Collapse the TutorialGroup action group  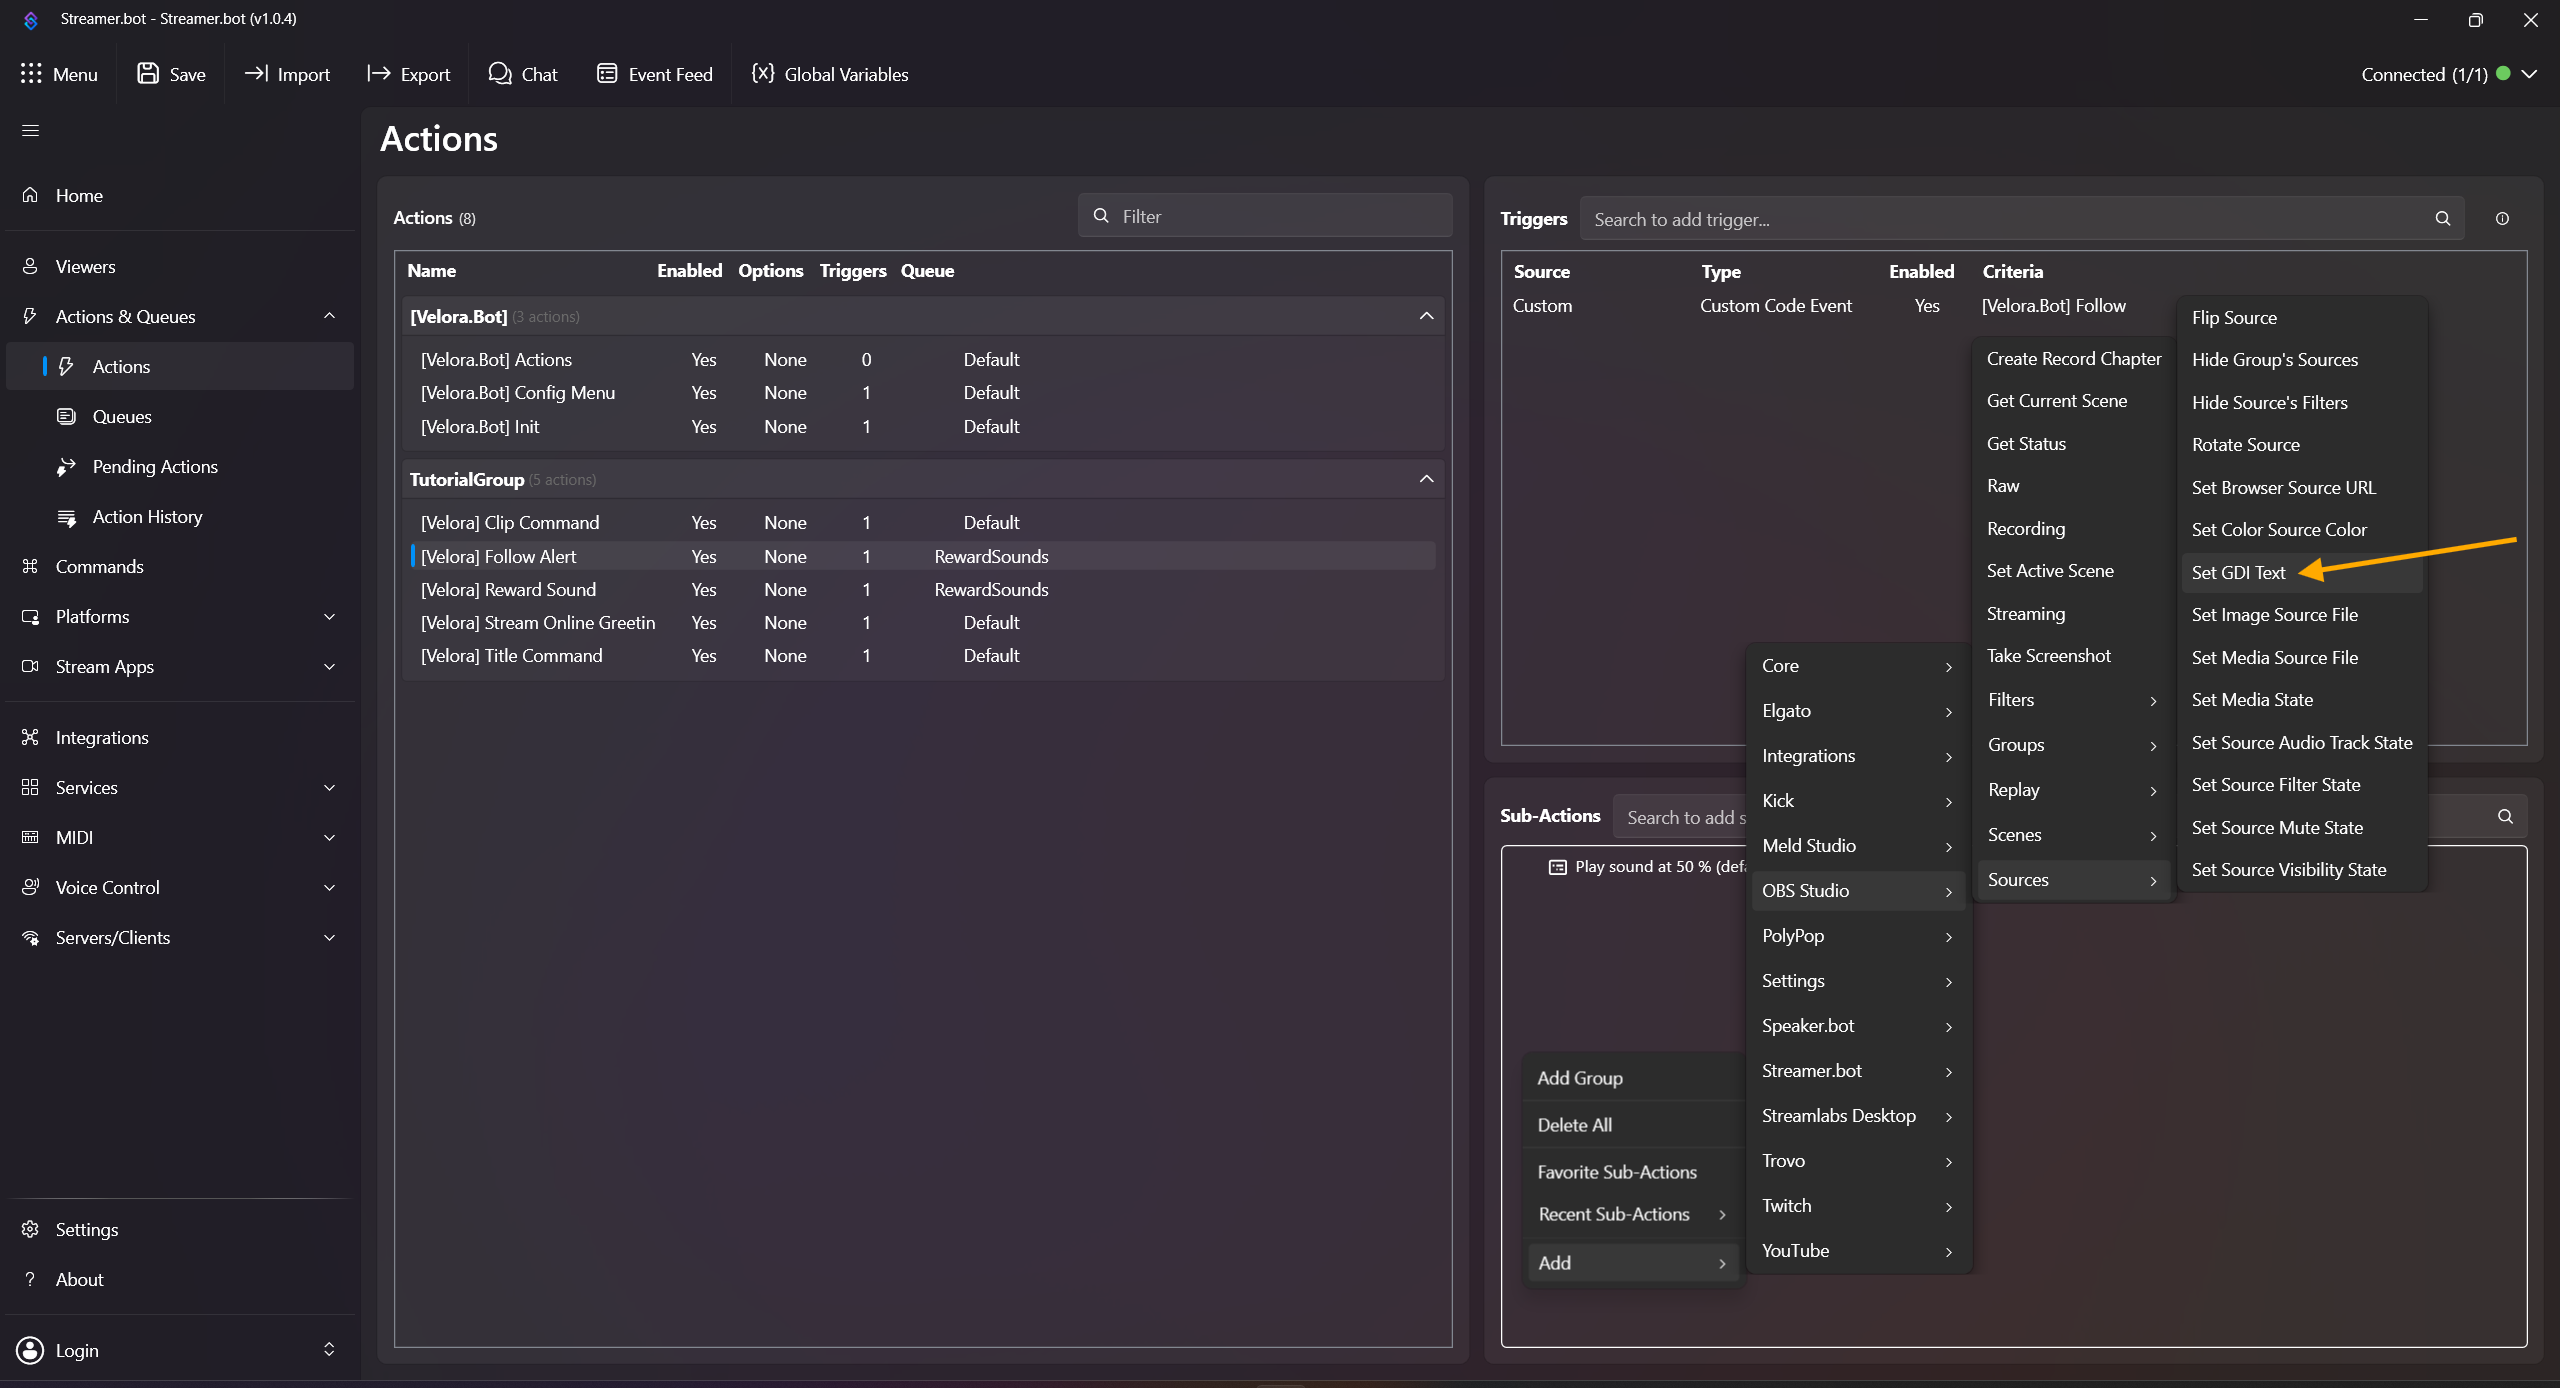tap(1426, 480)
